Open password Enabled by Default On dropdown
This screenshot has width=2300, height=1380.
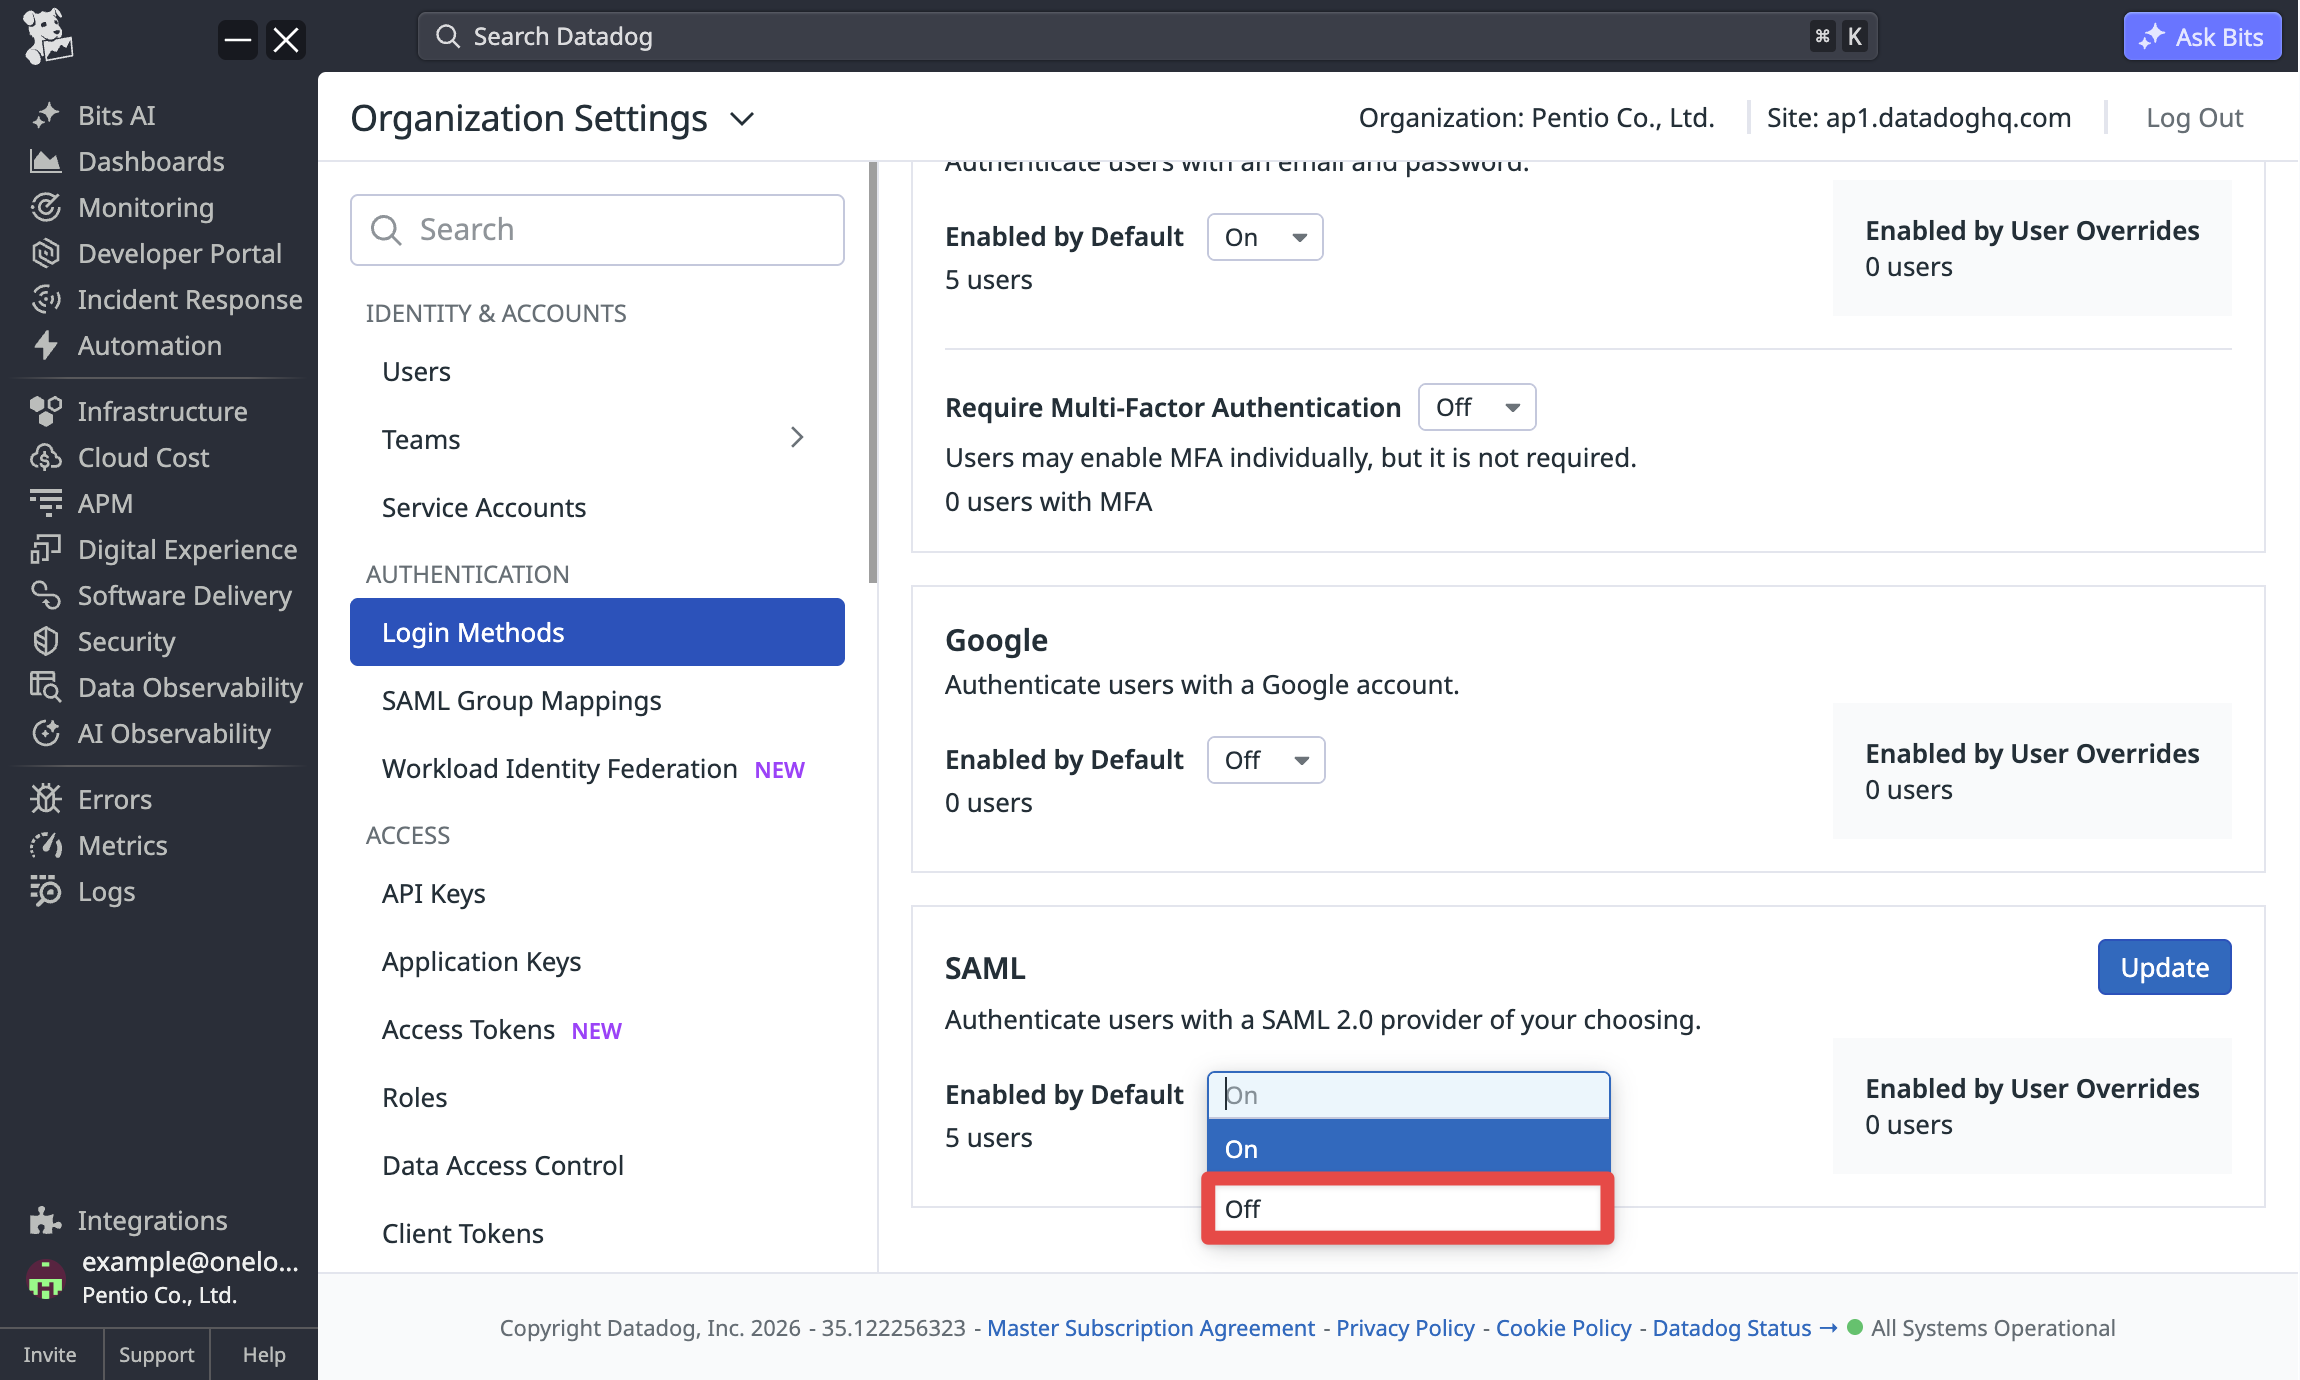[x=1265, y=237]
